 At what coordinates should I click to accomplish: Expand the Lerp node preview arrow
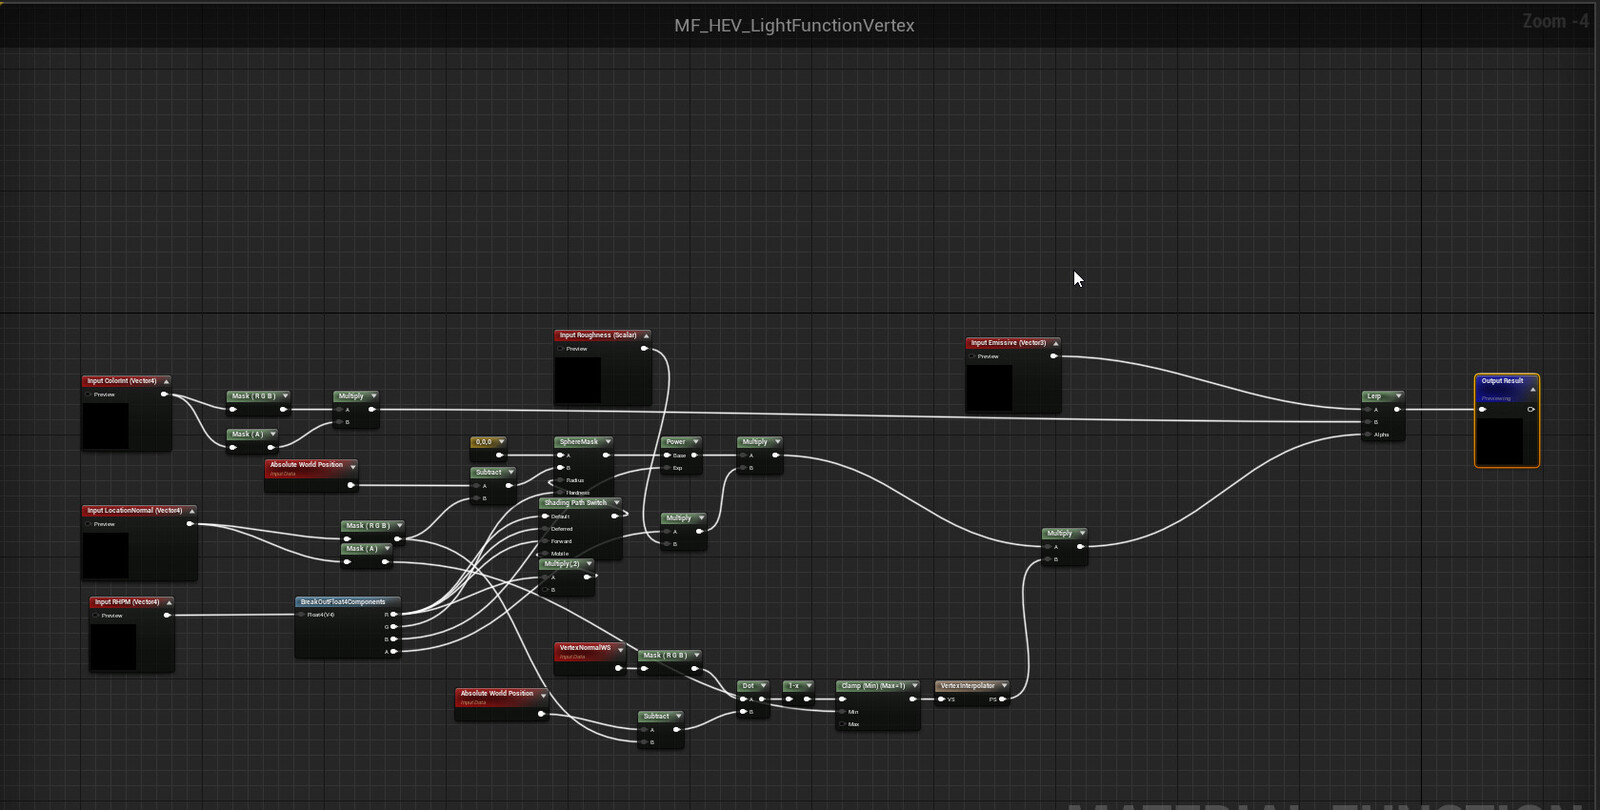[1398, 396]
